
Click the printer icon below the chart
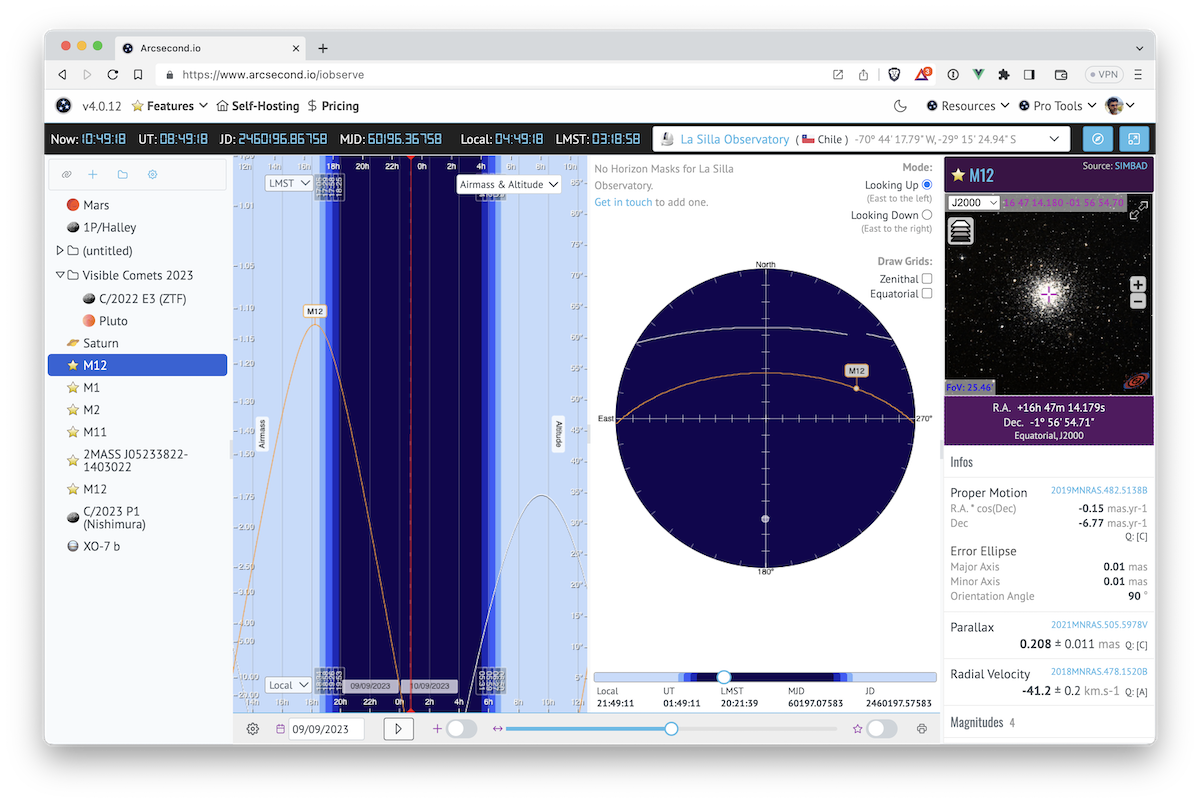pos(922,729)
